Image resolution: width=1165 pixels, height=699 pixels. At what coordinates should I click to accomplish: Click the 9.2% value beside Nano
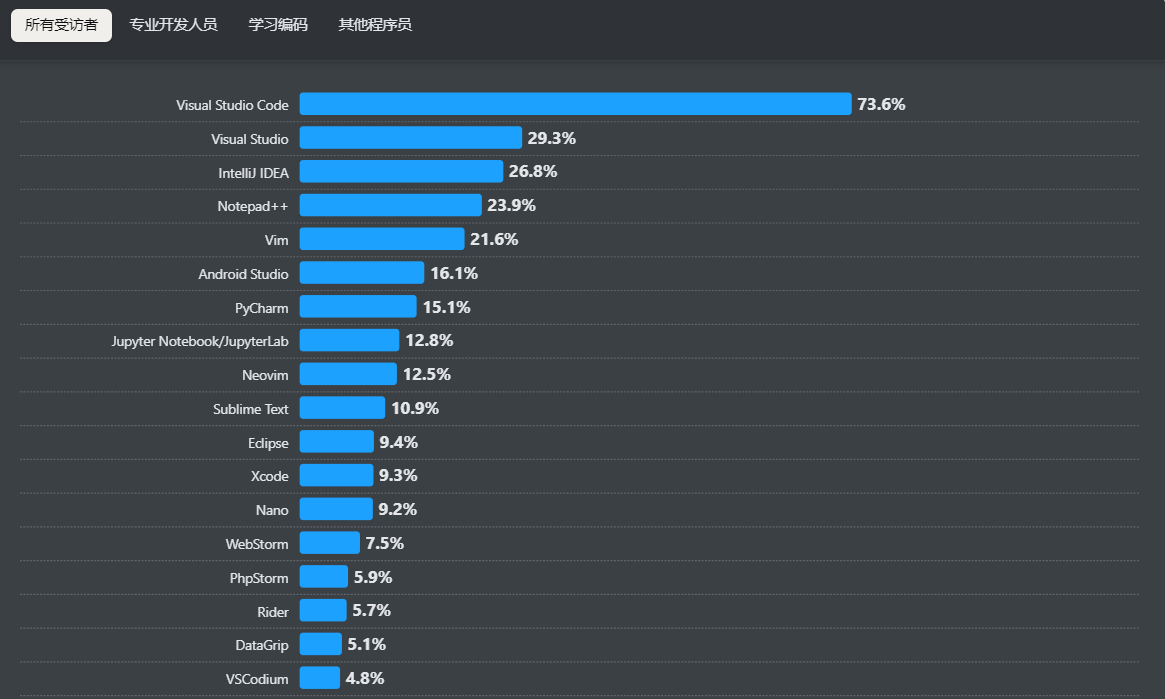coord(397,509)
